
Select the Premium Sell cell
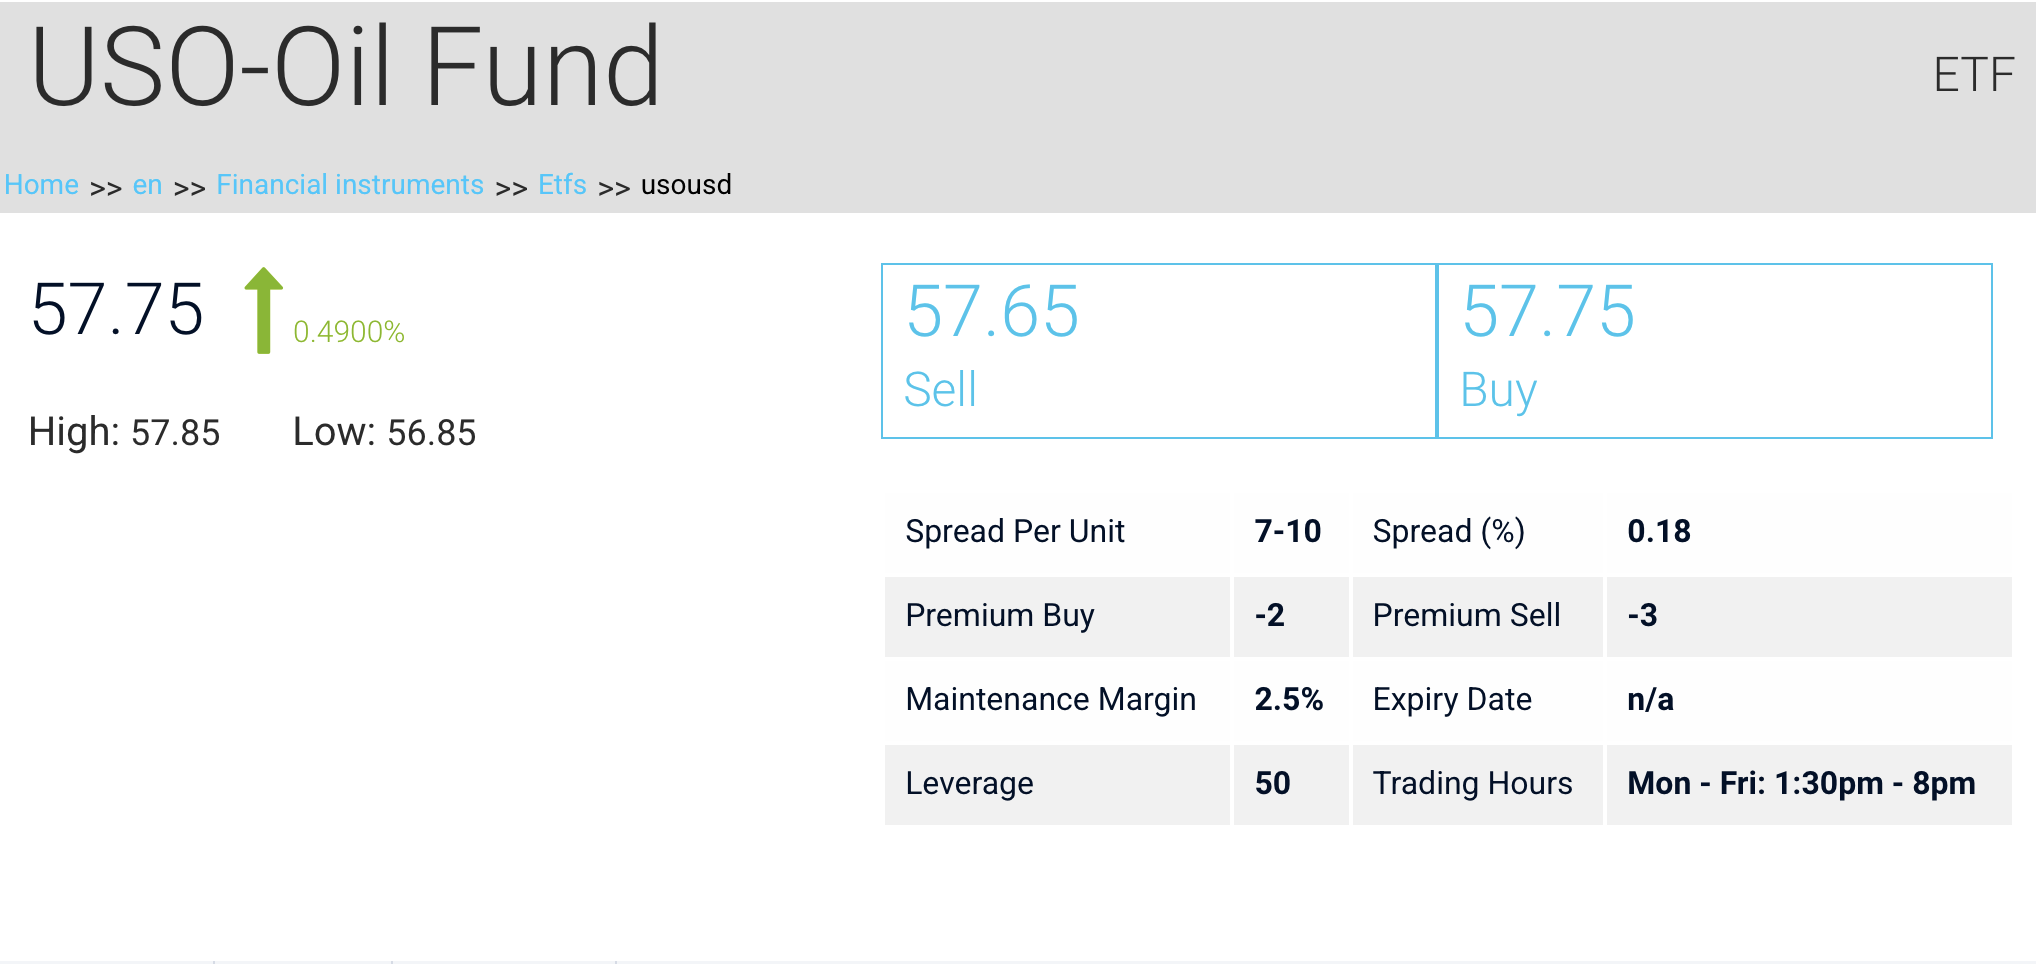point(1477,616)
